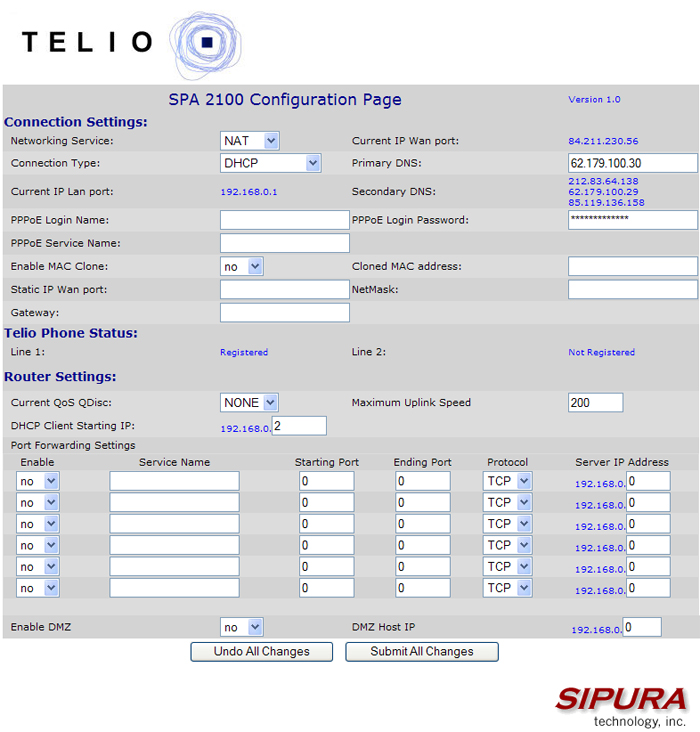
Task: Open the Connection Type DHCP dropdown
Action: click(x=270, y=163)
